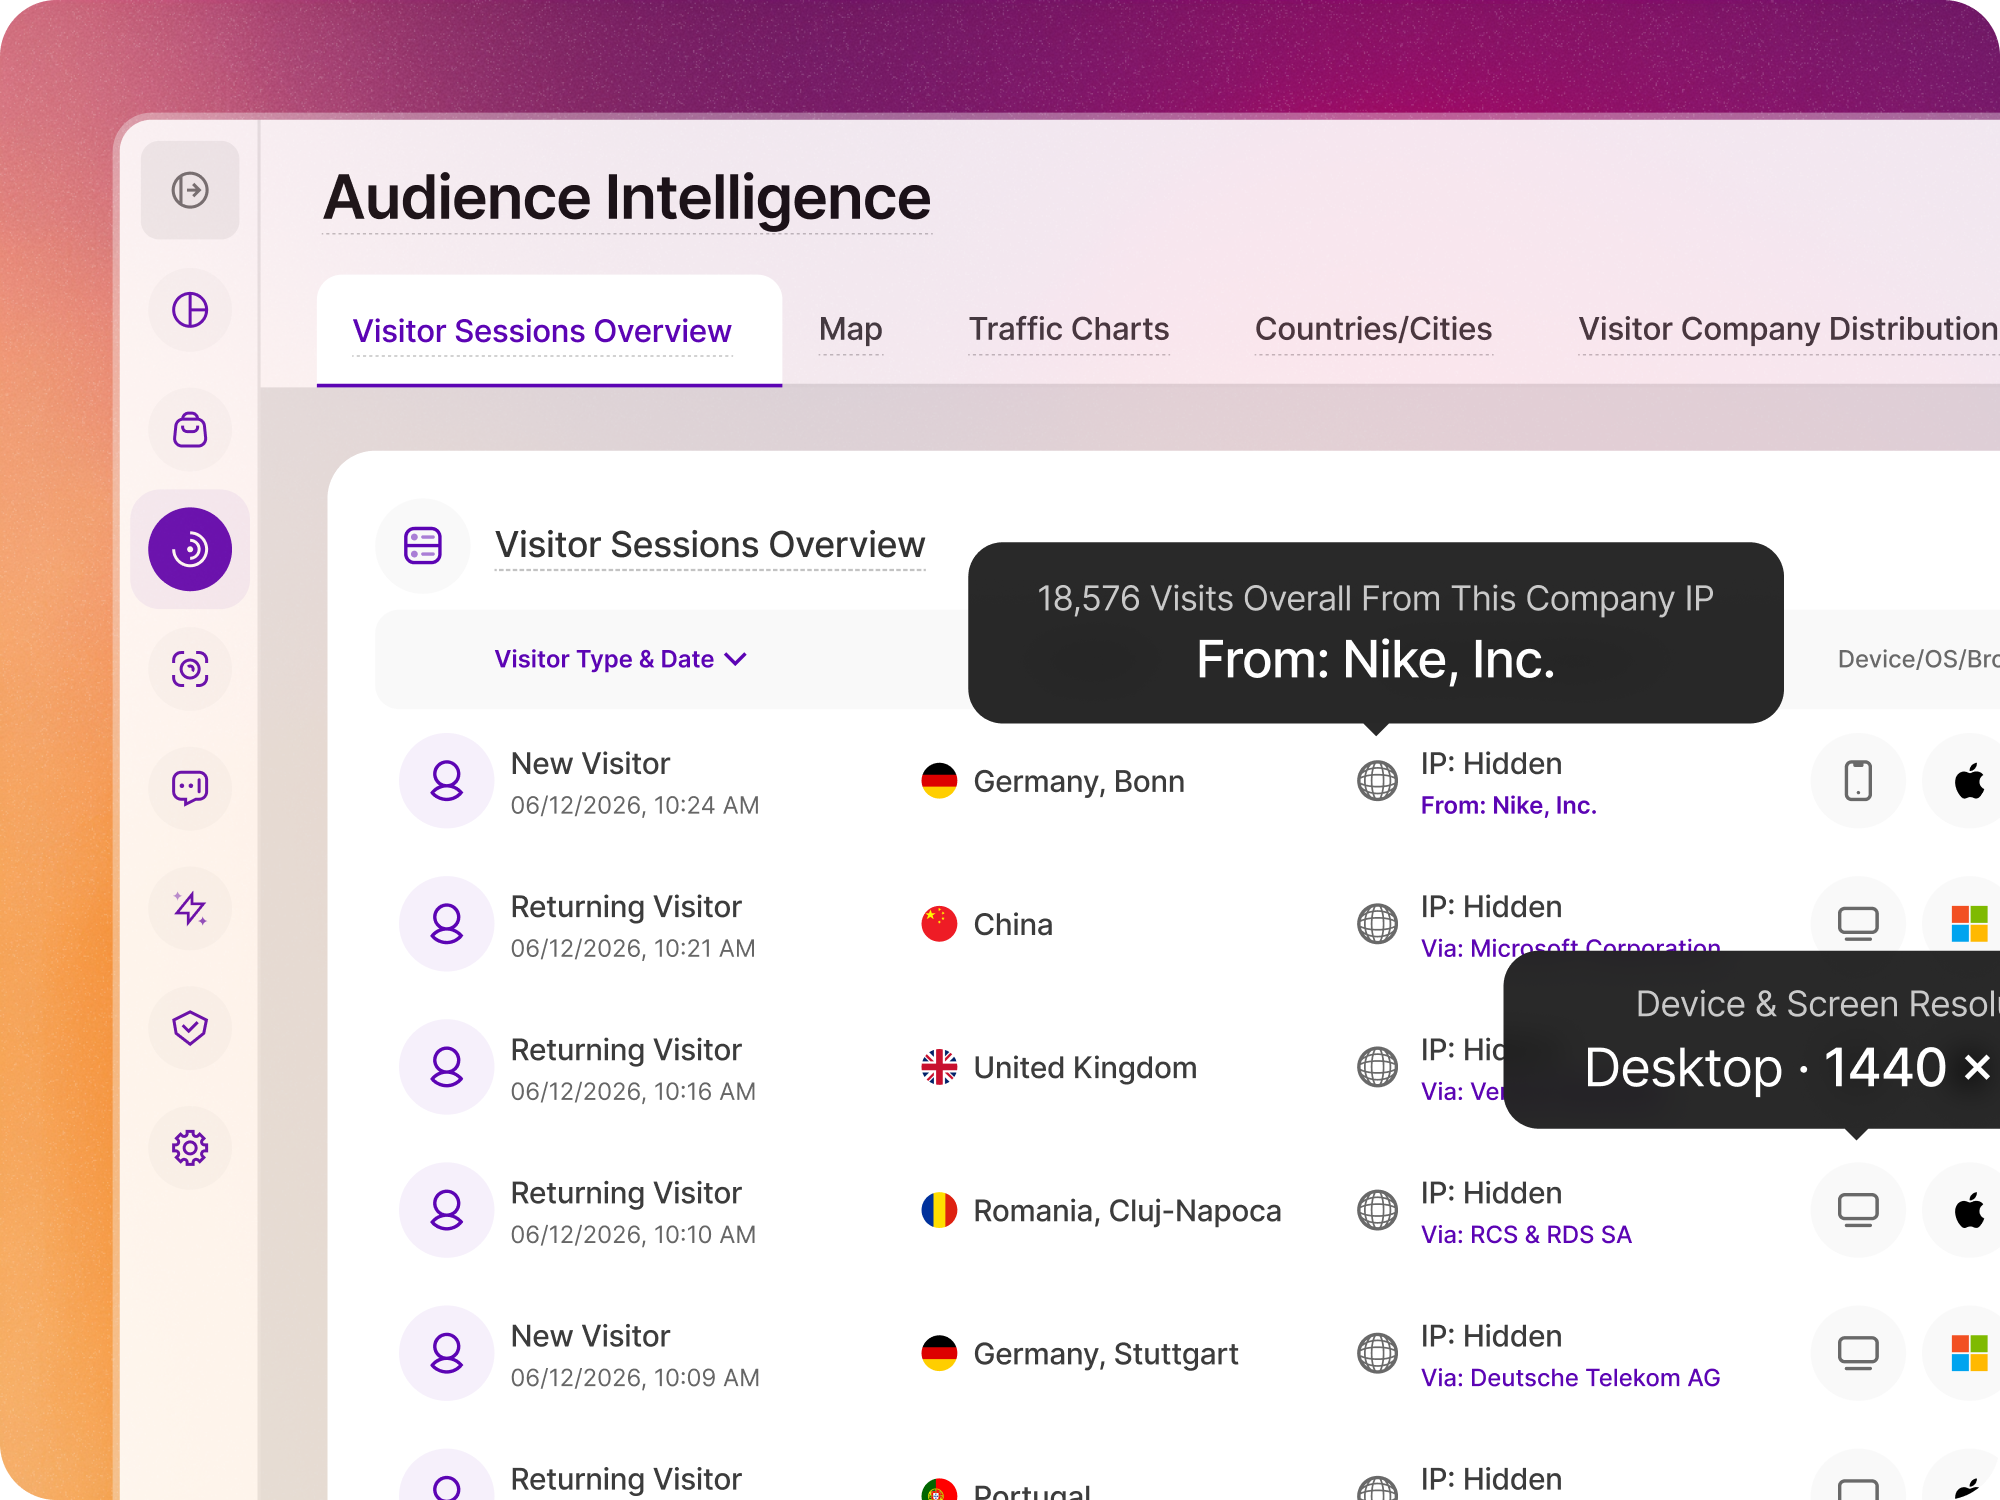
Task: Click the visitor avatar for 10:21 AM row
Action: pos(446,924)
